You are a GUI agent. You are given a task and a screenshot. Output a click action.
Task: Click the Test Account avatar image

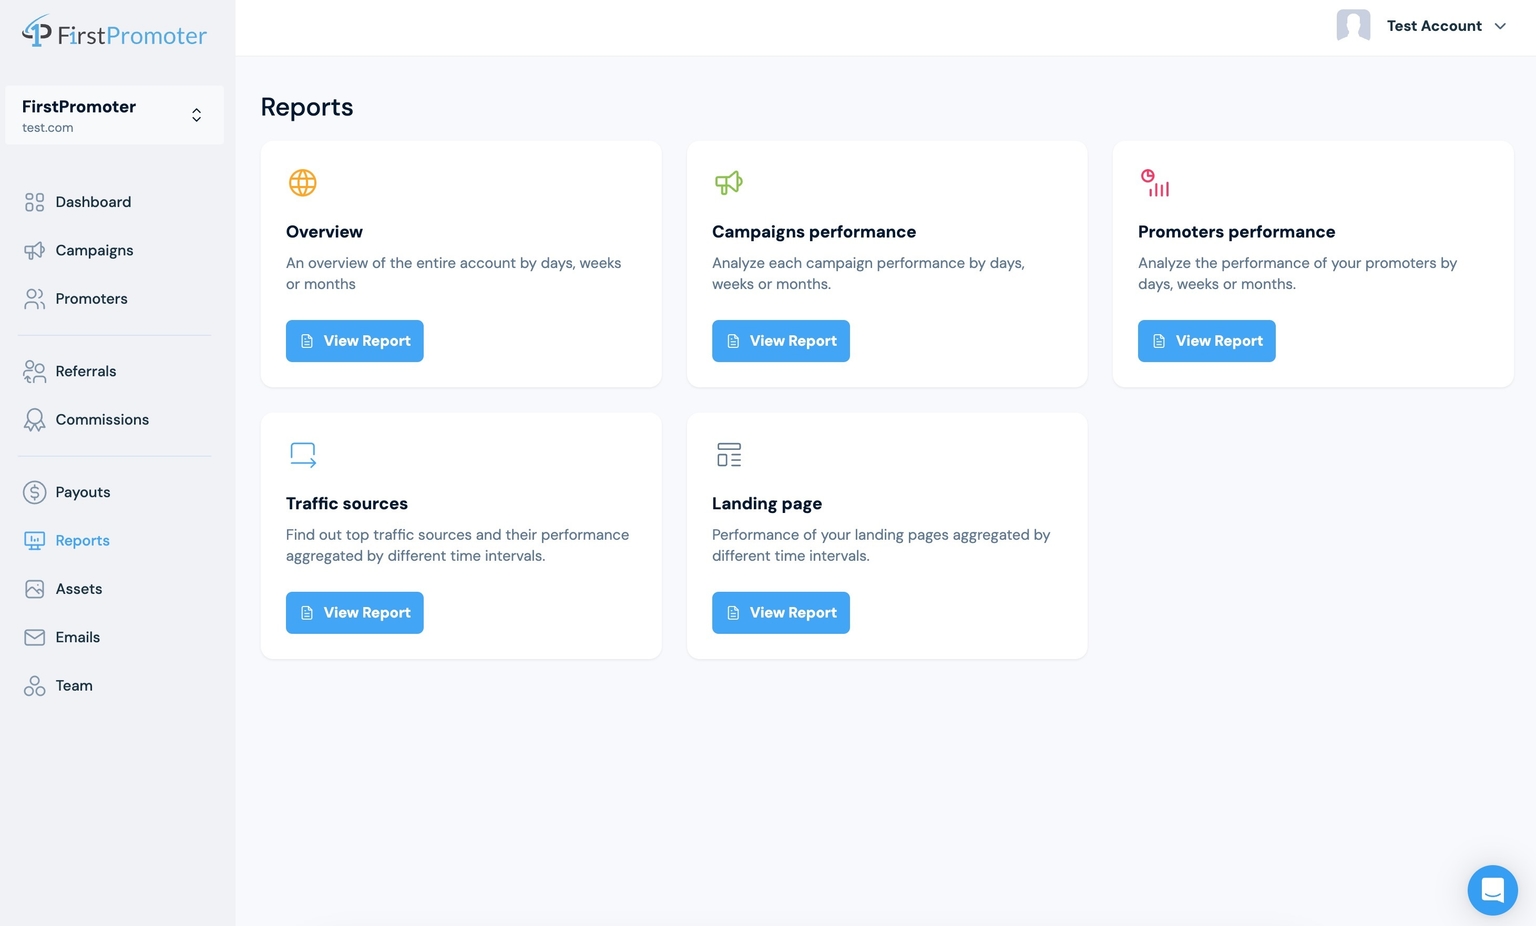tap(1353, 25)
